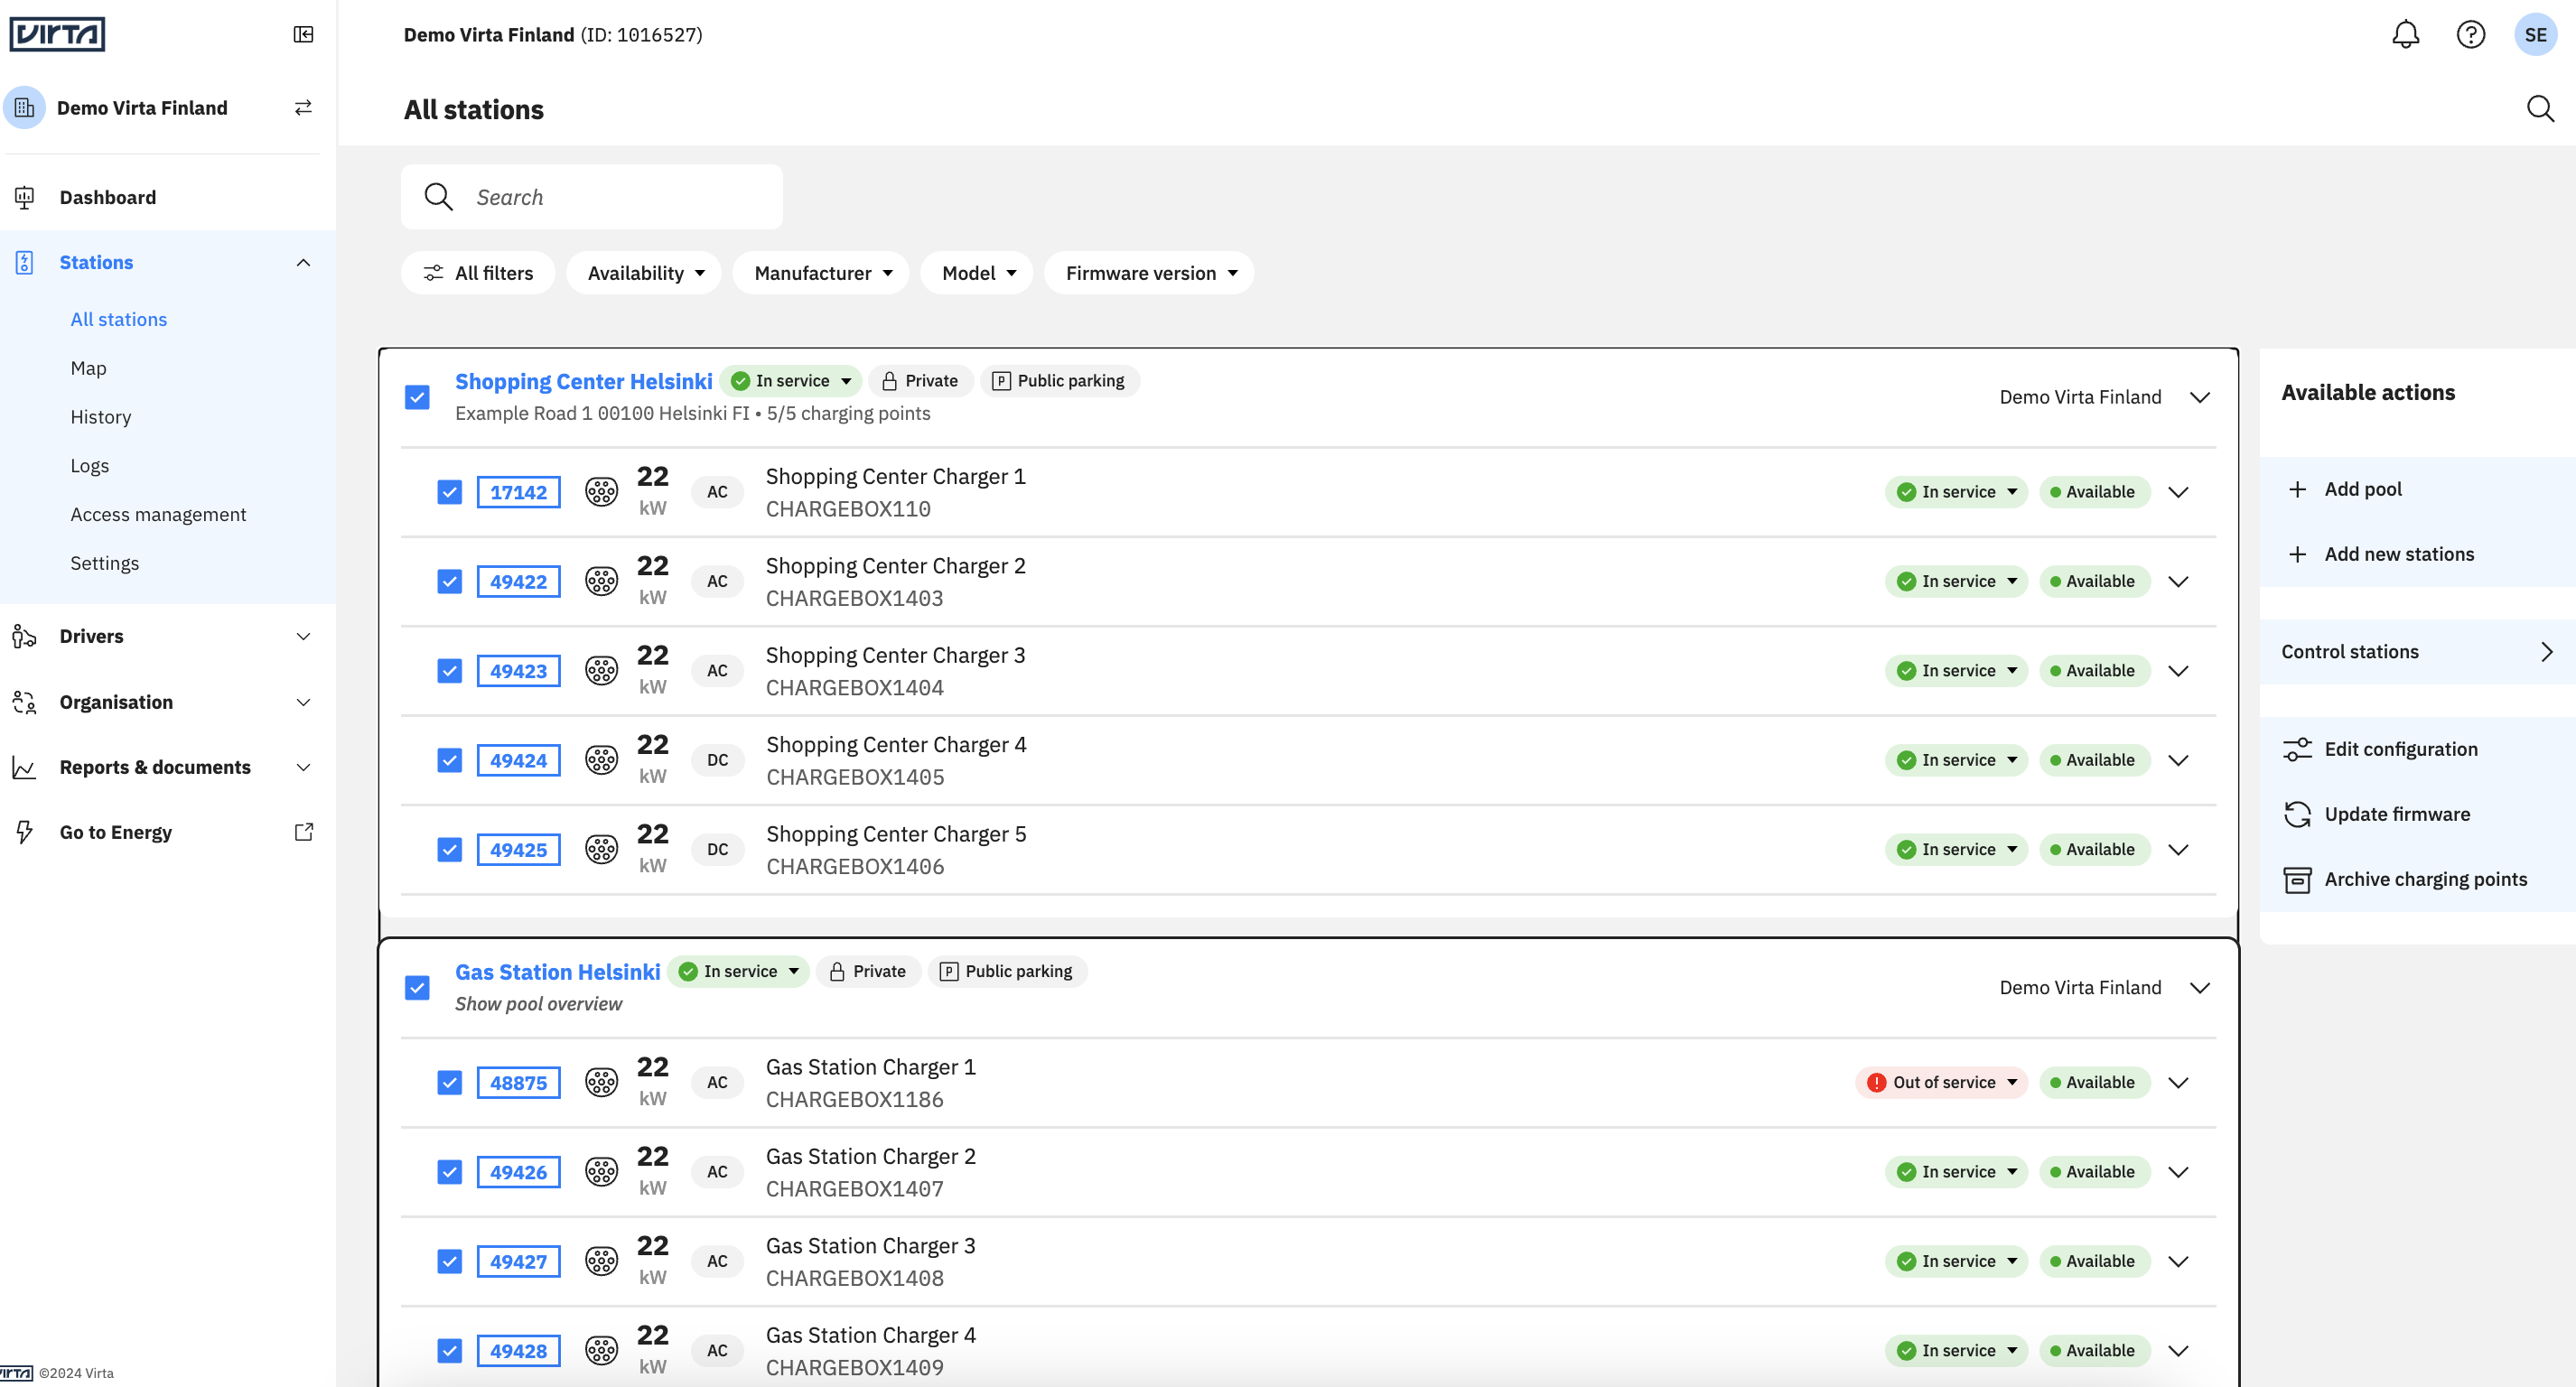Open Access management in sidebar

[x=157, y=514]
